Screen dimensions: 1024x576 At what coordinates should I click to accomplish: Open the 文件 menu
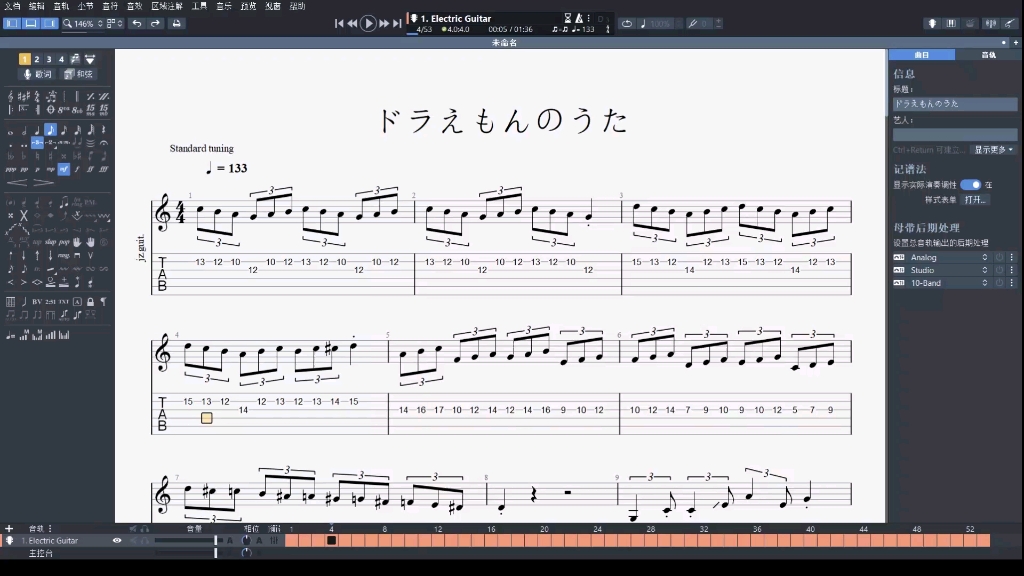(x=12, y=6)
